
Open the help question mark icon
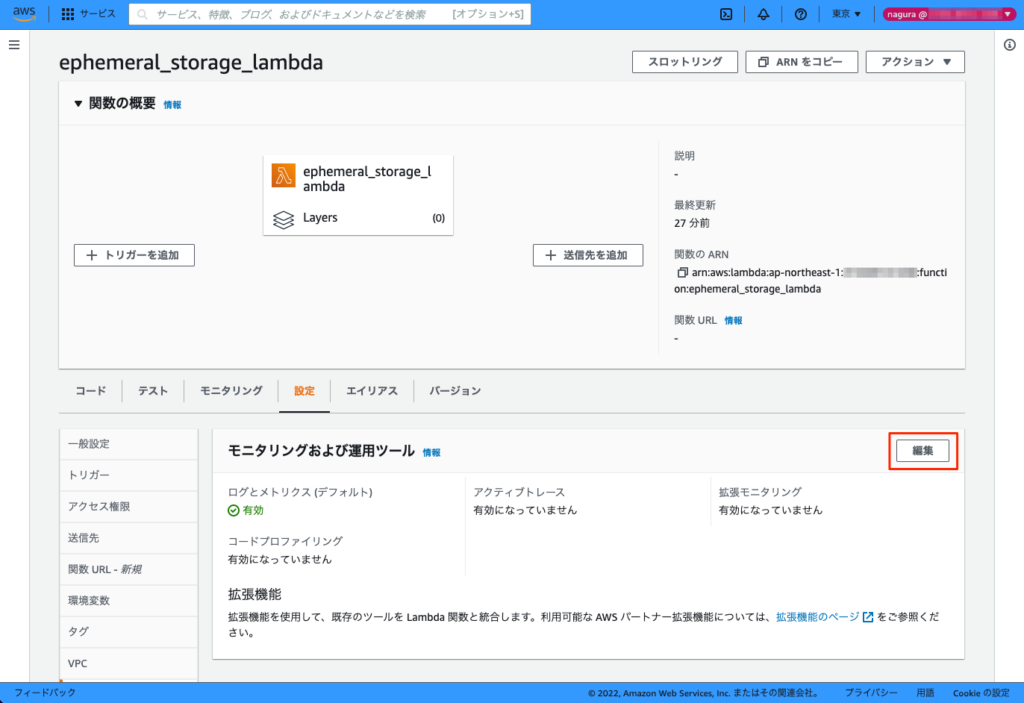click(x=801, y=14)
